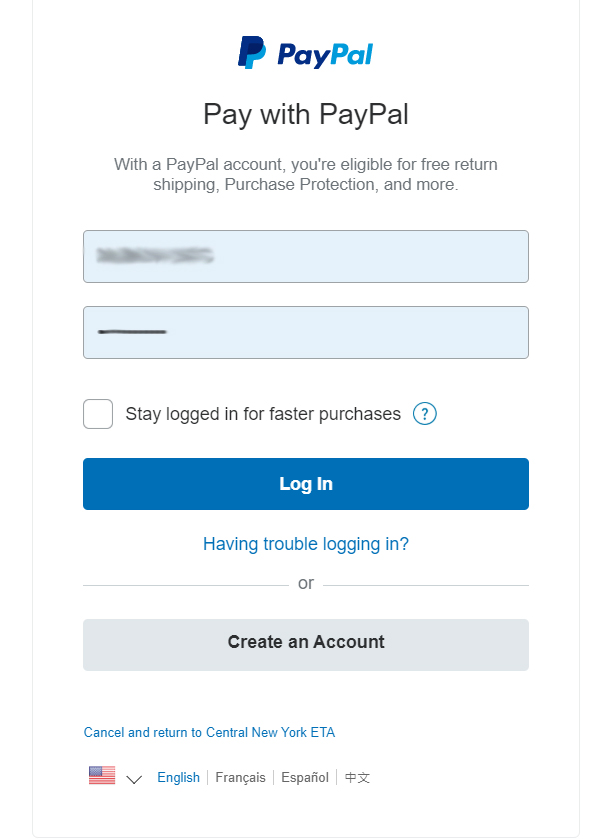Expand the country selector chevron
597x839 pixels.
point(134,779)
